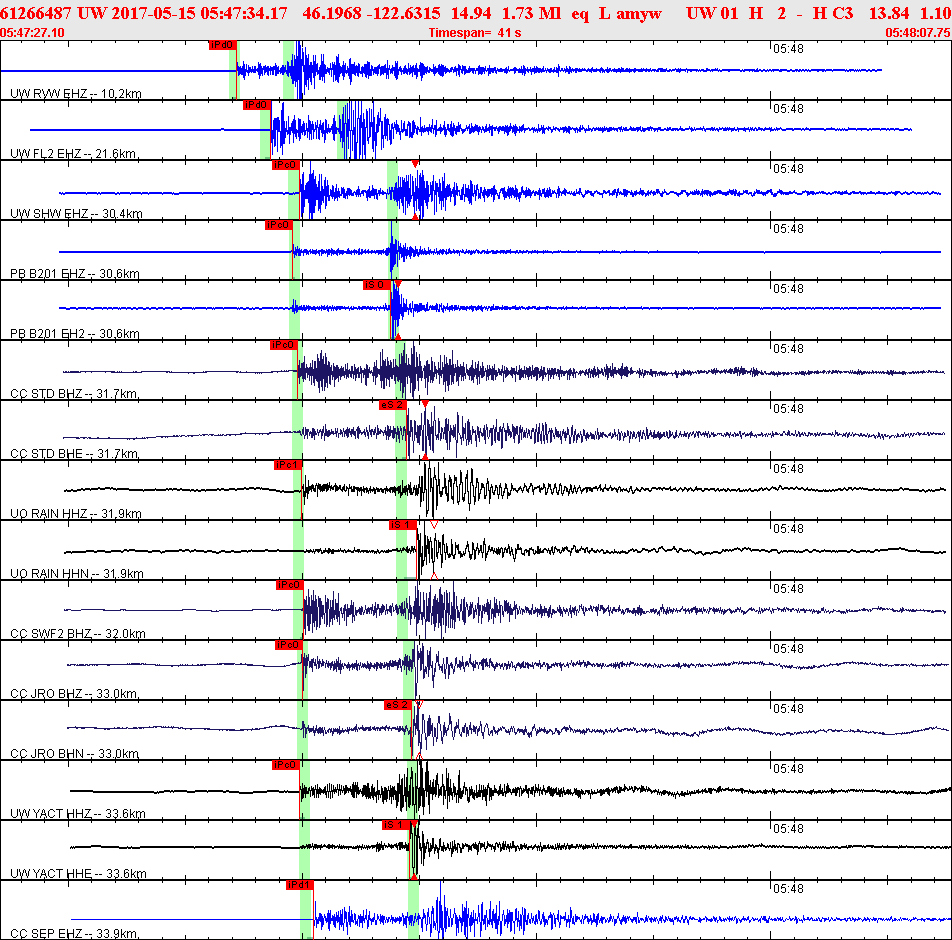Click the eS 2 pick on STD BHE
The height and width of the screenshot is (940, 952).
pos(392,405)
